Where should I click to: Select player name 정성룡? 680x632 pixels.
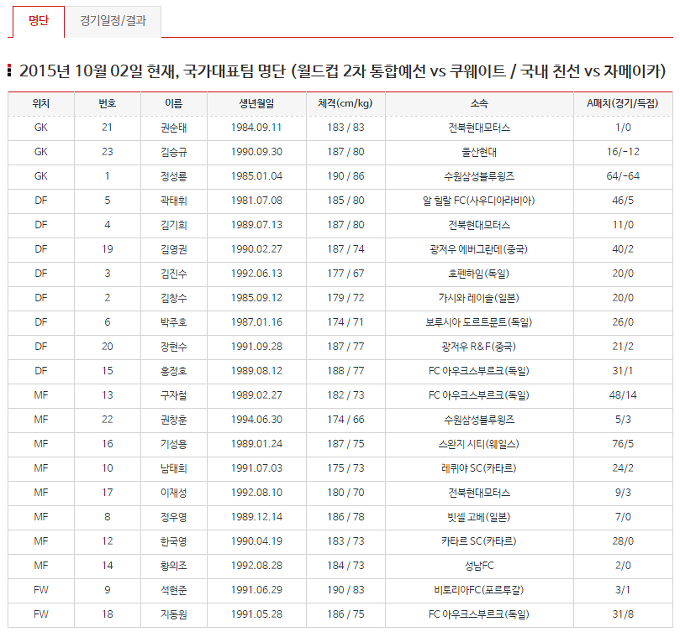click(173, 177)
